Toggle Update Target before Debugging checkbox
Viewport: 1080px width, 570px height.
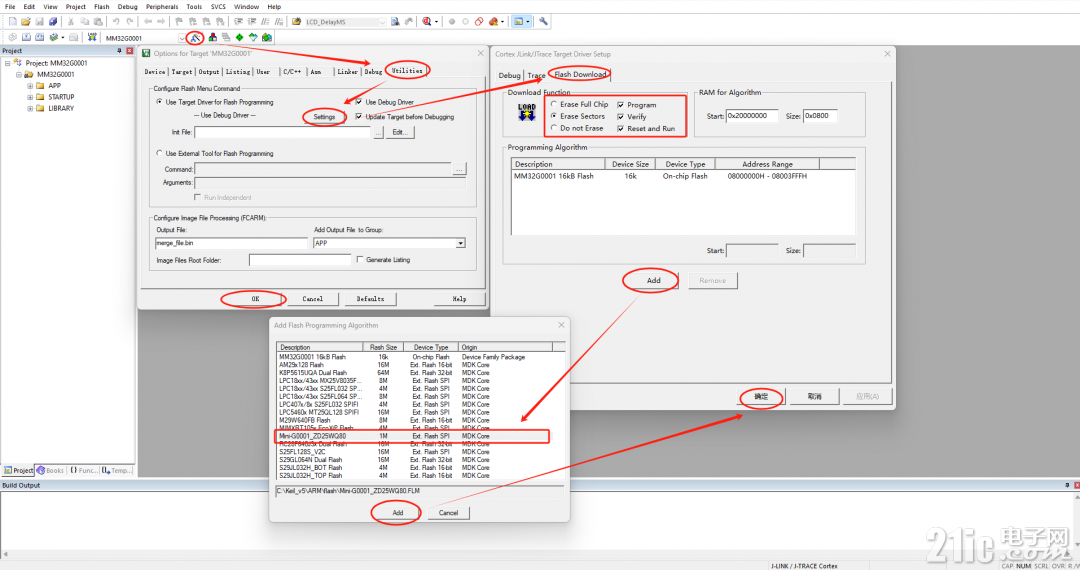click(x=359, y=116)
